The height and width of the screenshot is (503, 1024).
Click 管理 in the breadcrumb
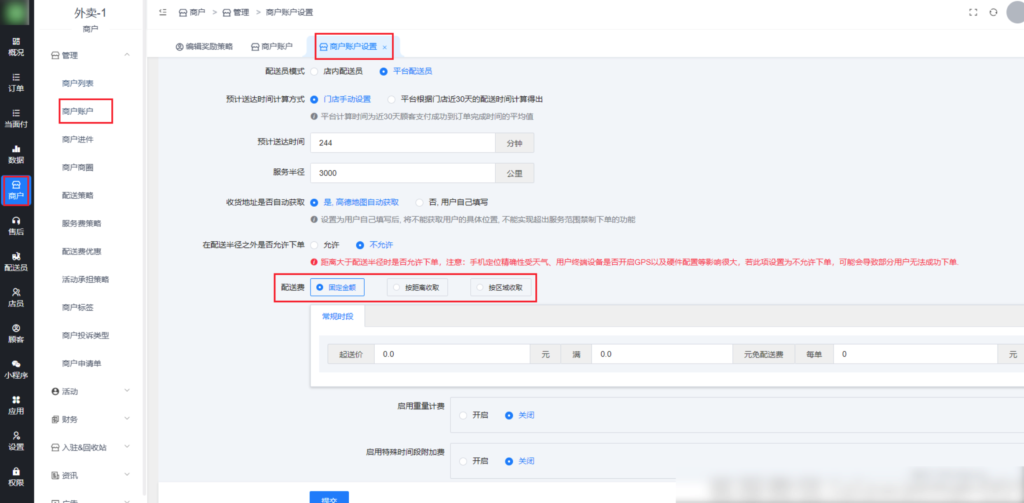[x=236, y=12]
